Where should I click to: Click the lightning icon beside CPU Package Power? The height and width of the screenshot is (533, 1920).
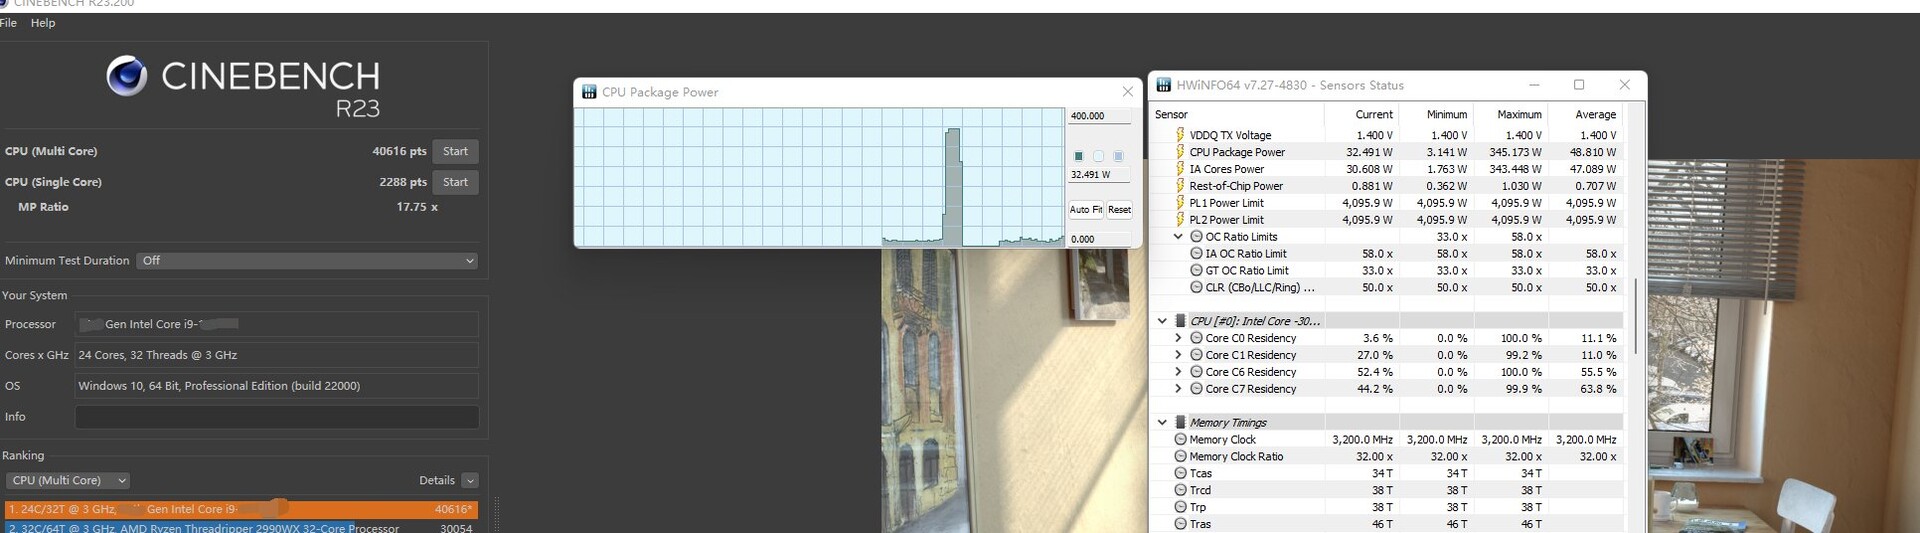(1180, 152)
